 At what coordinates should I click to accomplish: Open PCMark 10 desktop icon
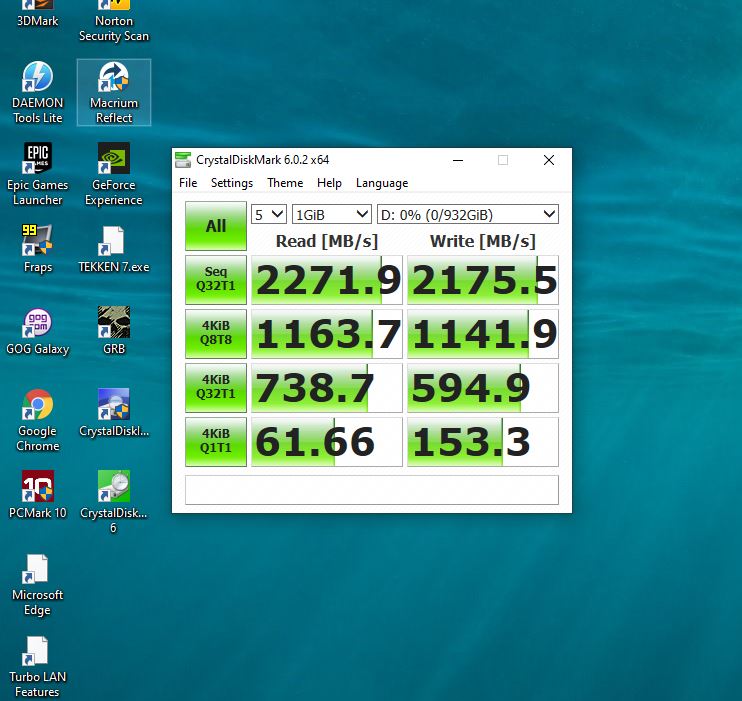(x=37, y=495)
